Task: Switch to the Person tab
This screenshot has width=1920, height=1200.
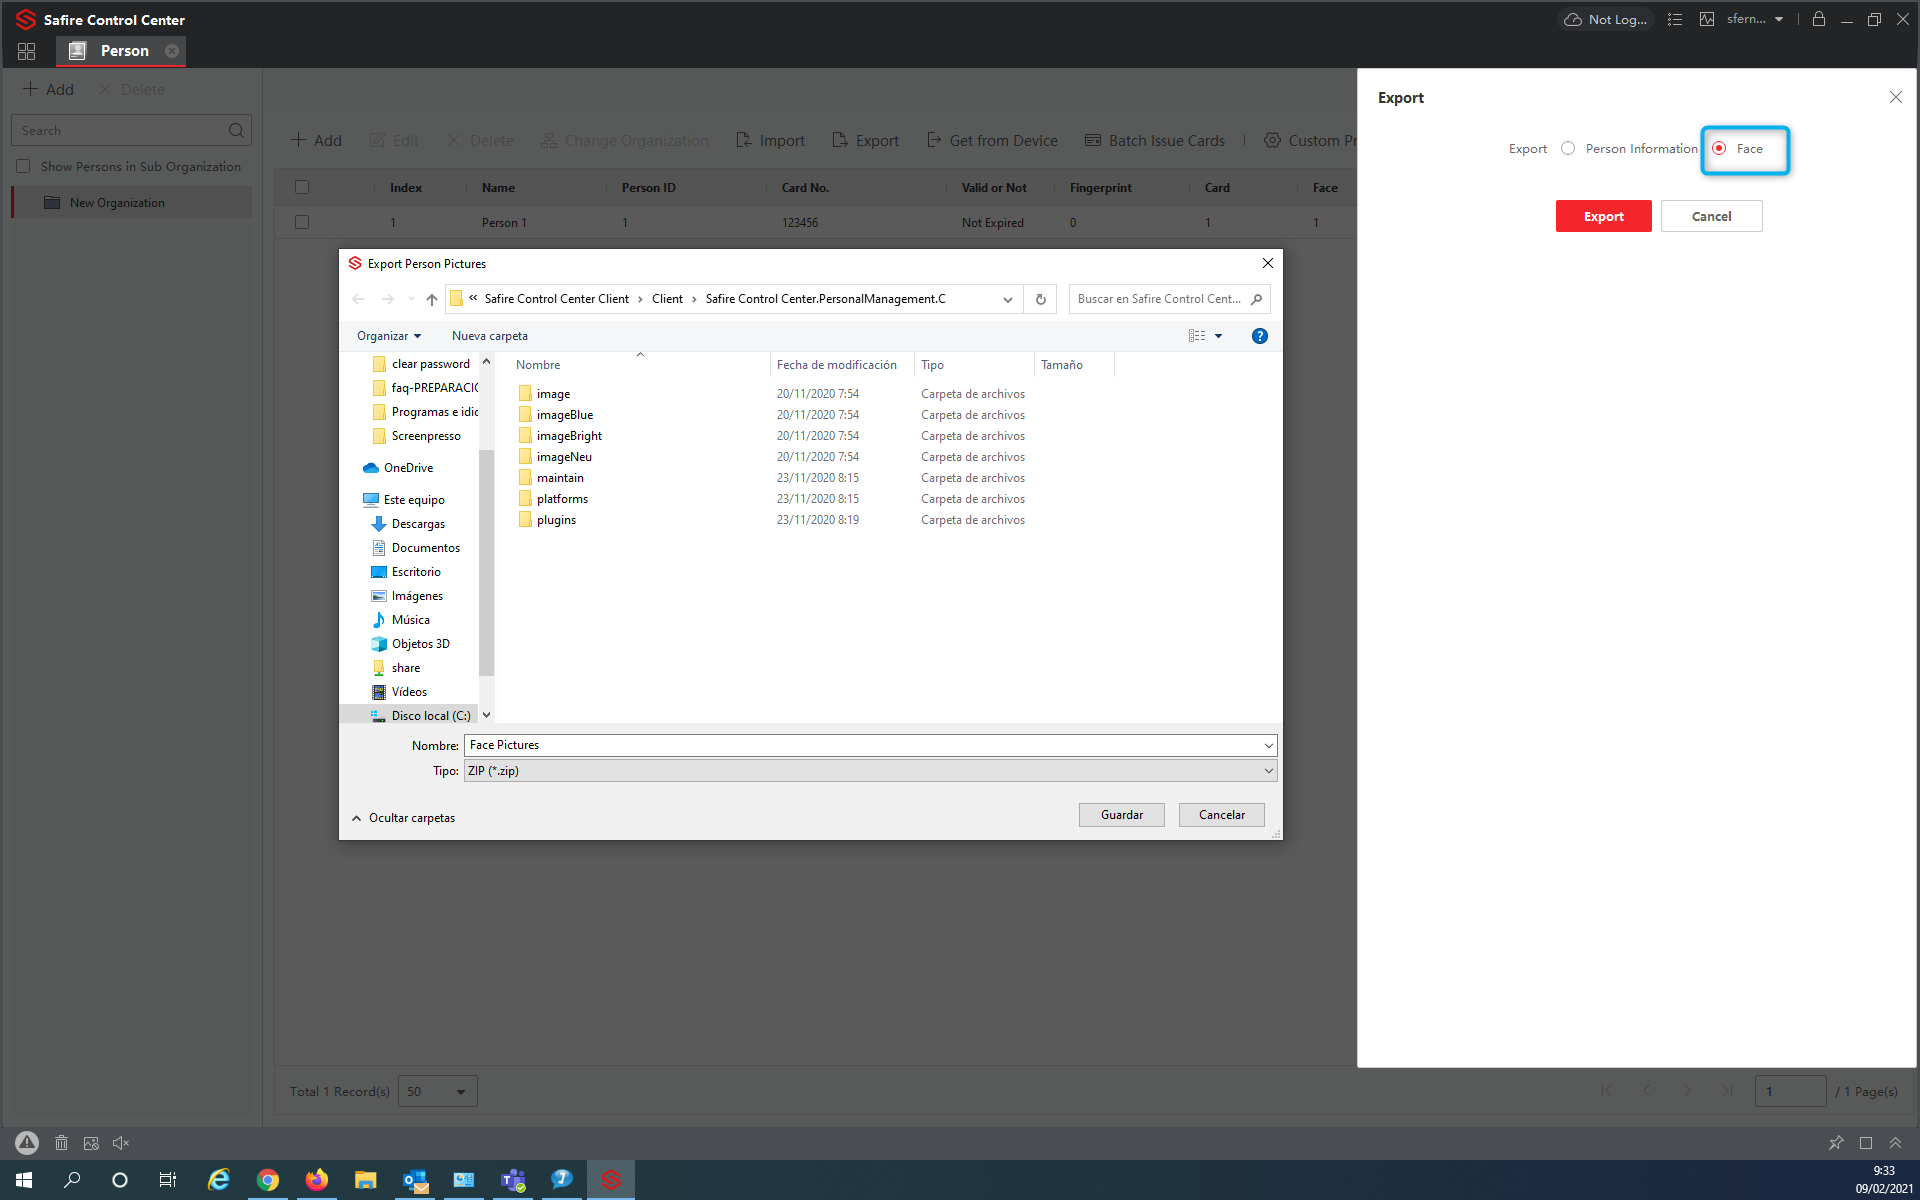Action: point(124,51)
